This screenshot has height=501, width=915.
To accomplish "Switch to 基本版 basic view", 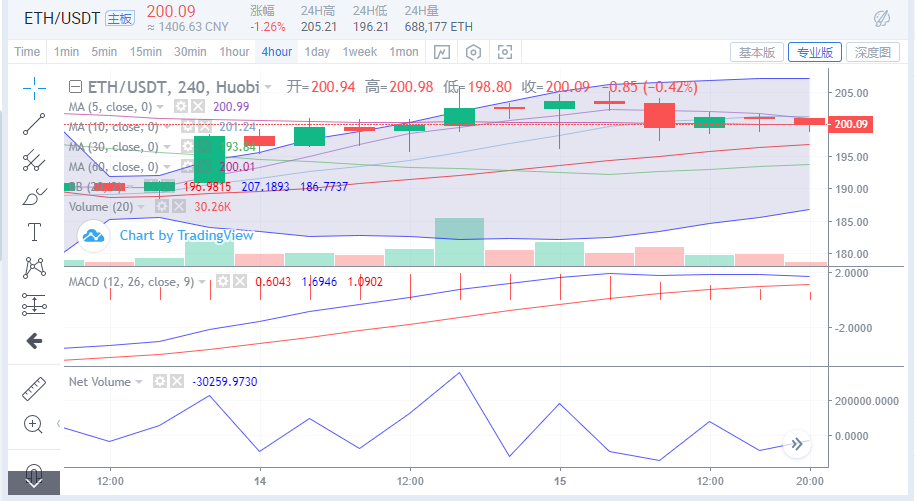I will pos(756,52).
